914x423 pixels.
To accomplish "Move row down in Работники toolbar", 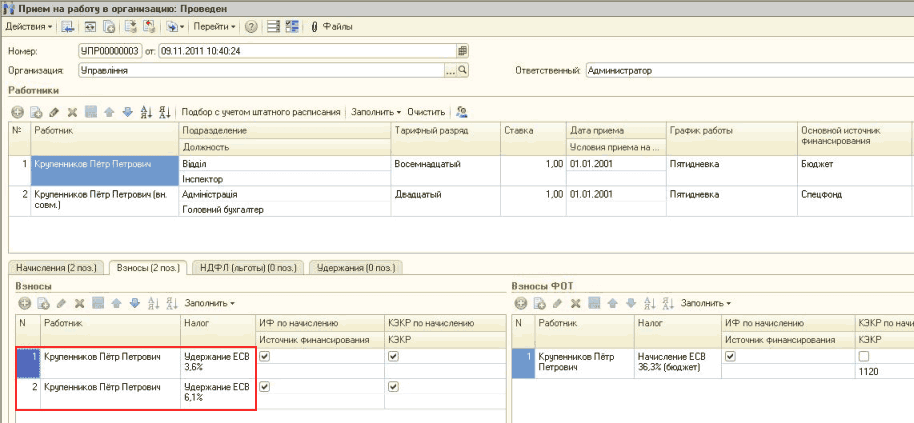I will (x=127, y=112).
